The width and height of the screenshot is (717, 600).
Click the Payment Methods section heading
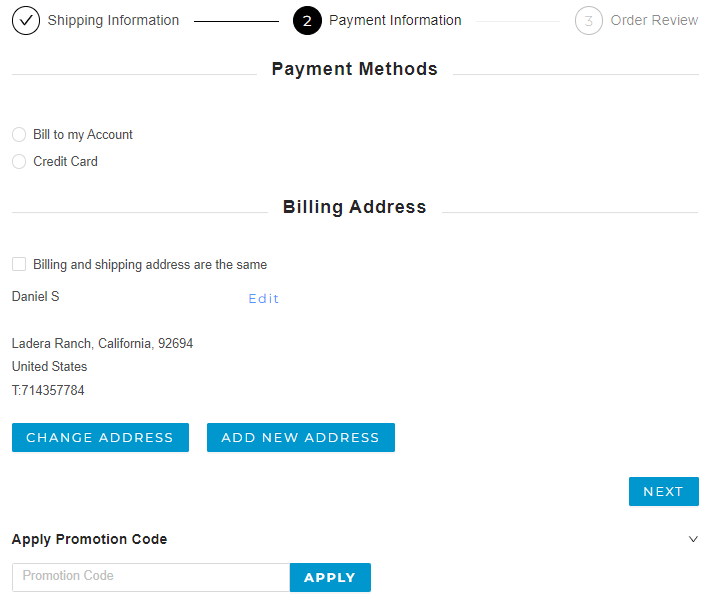(x=354, y=70)
